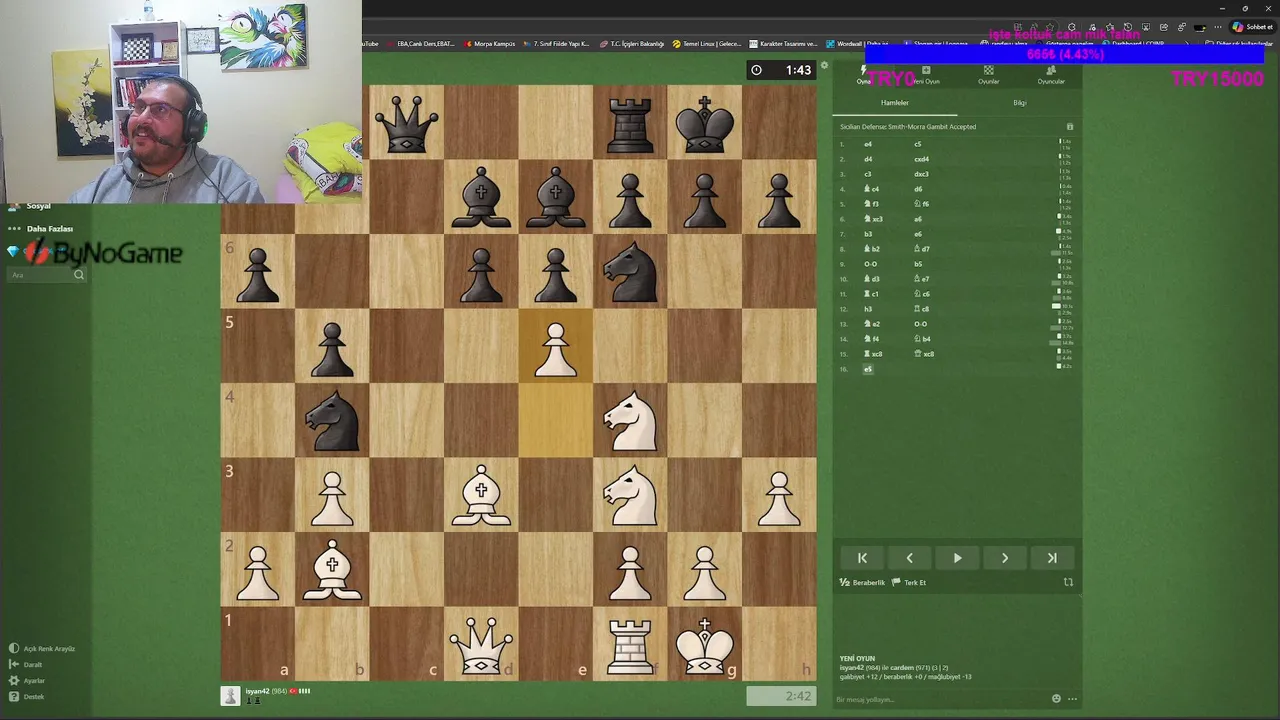1280x720 pixels.
Task: Step back one move
Action: click(909, 558)
